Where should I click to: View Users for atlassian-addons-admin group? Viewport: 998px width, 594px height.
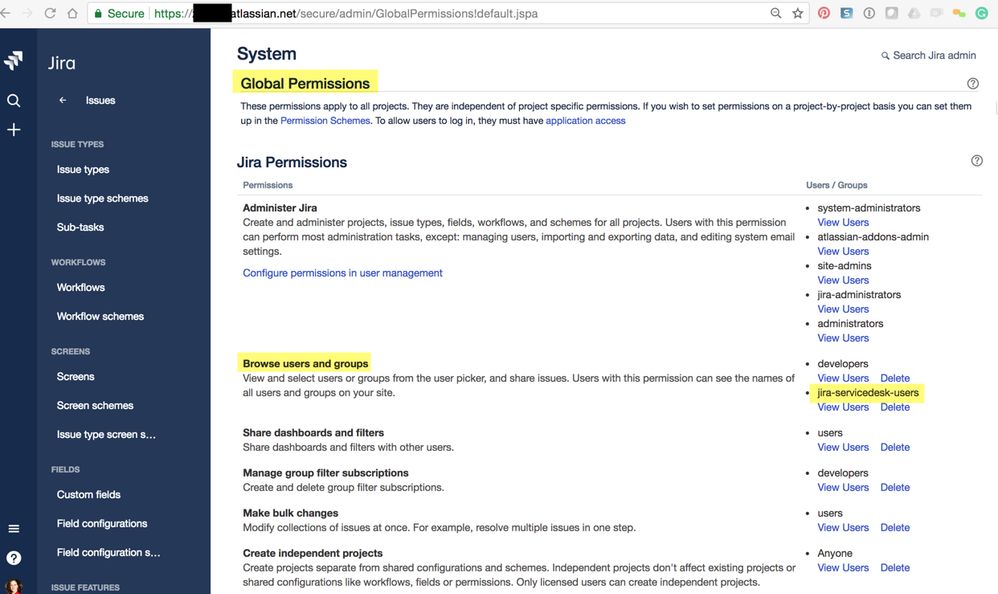[843, 251]
